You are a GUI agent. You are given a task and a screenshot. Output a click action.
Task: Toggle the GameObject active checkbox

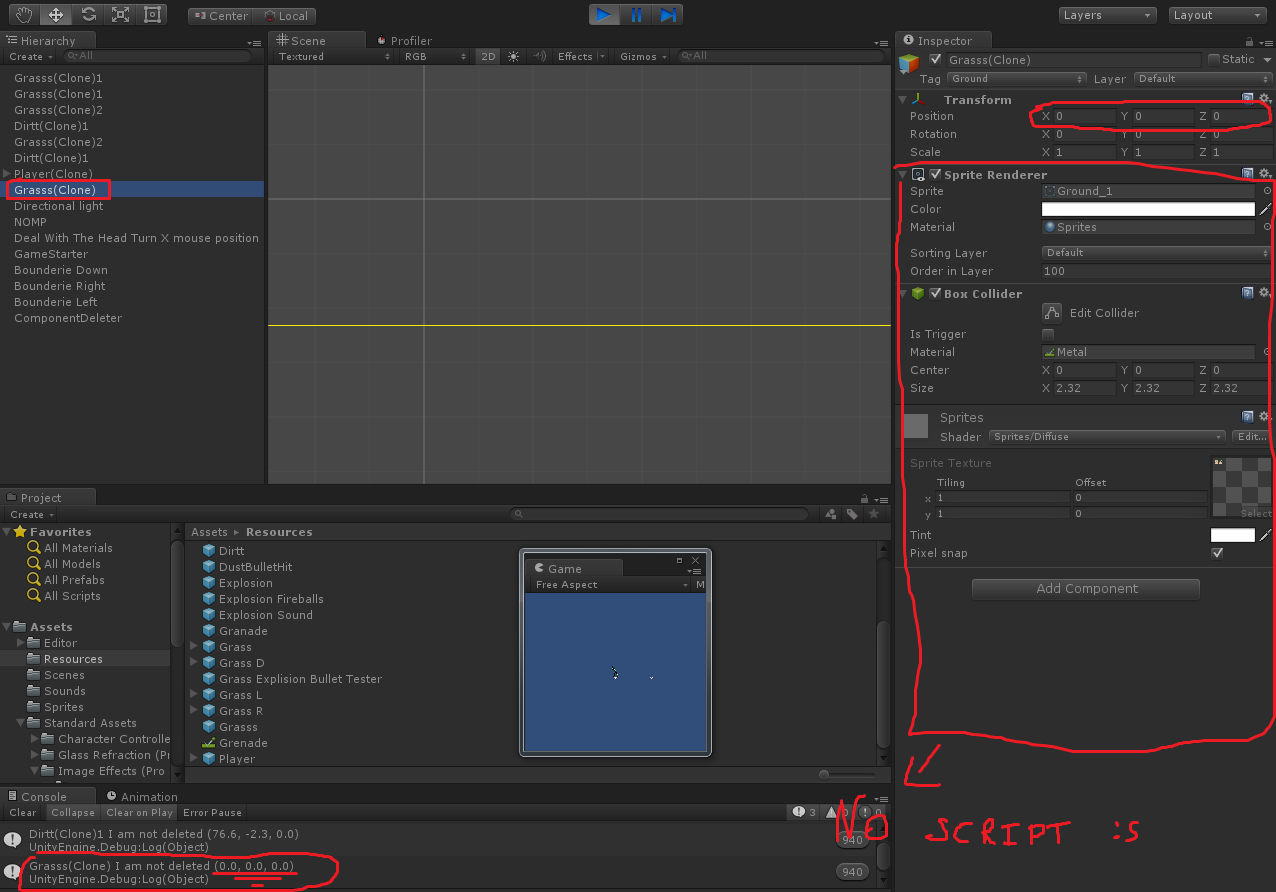pyautogui.click(x=936, y=60)
